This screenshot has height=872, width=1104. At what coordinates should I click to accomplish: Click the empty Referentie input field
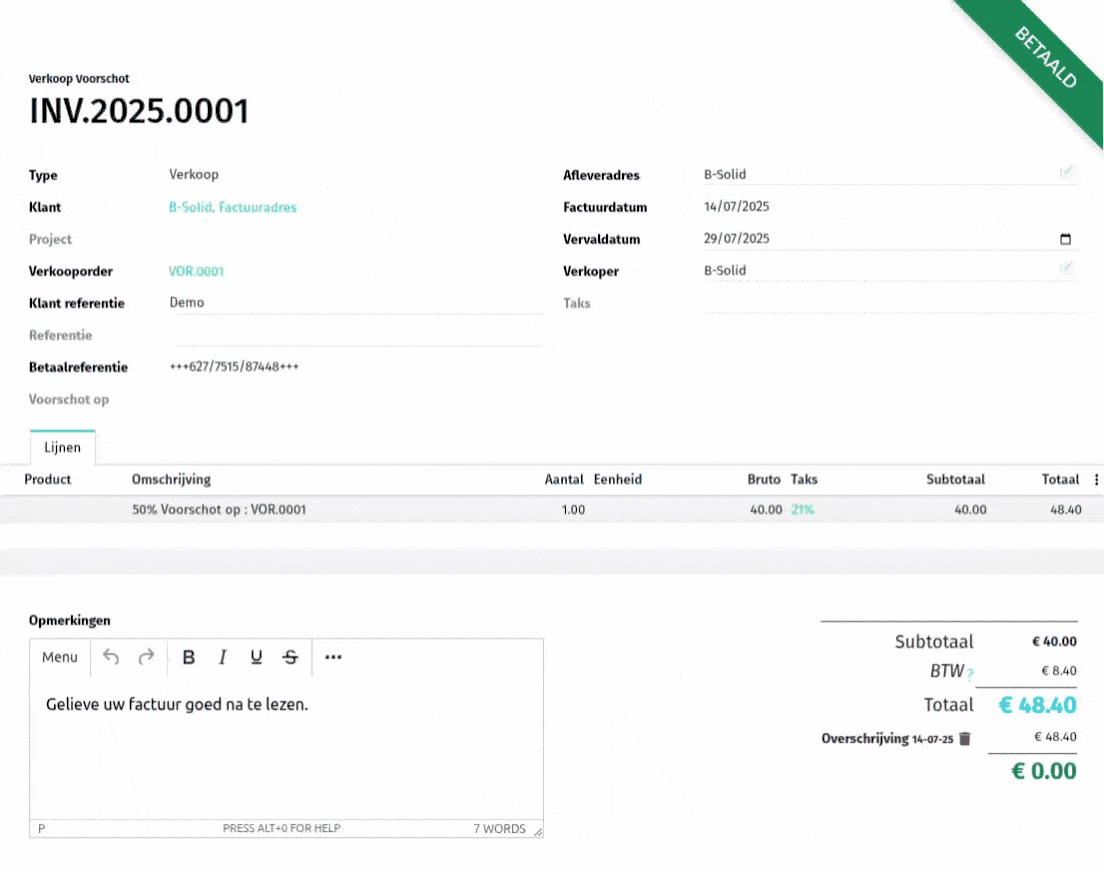[x=356, y=335]
